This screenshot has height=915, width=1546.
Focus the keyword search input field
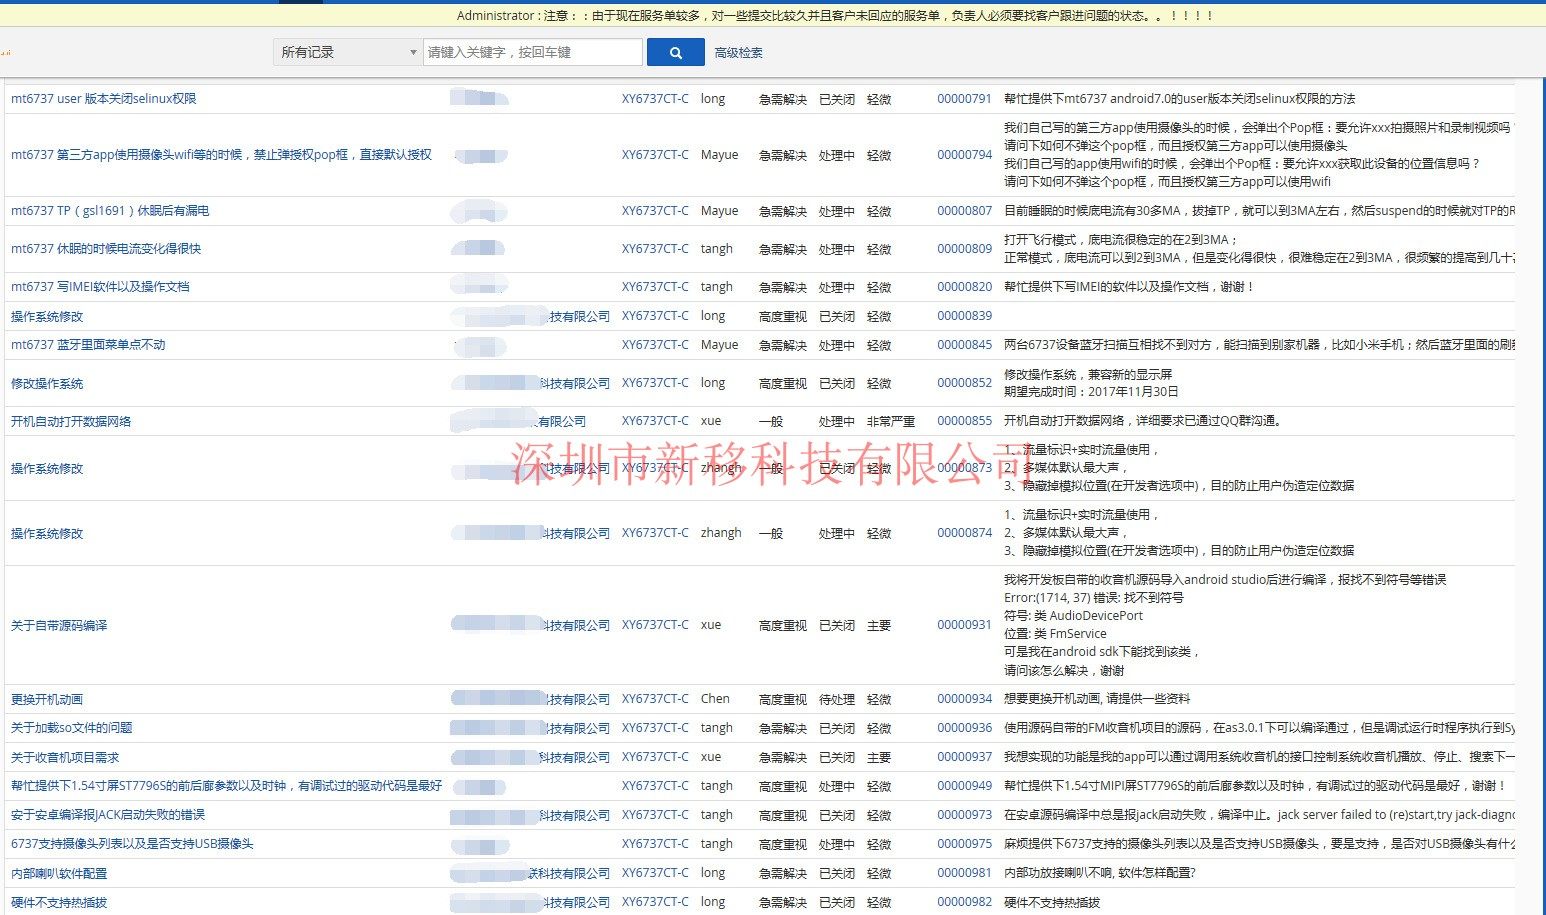coord(533,52)
